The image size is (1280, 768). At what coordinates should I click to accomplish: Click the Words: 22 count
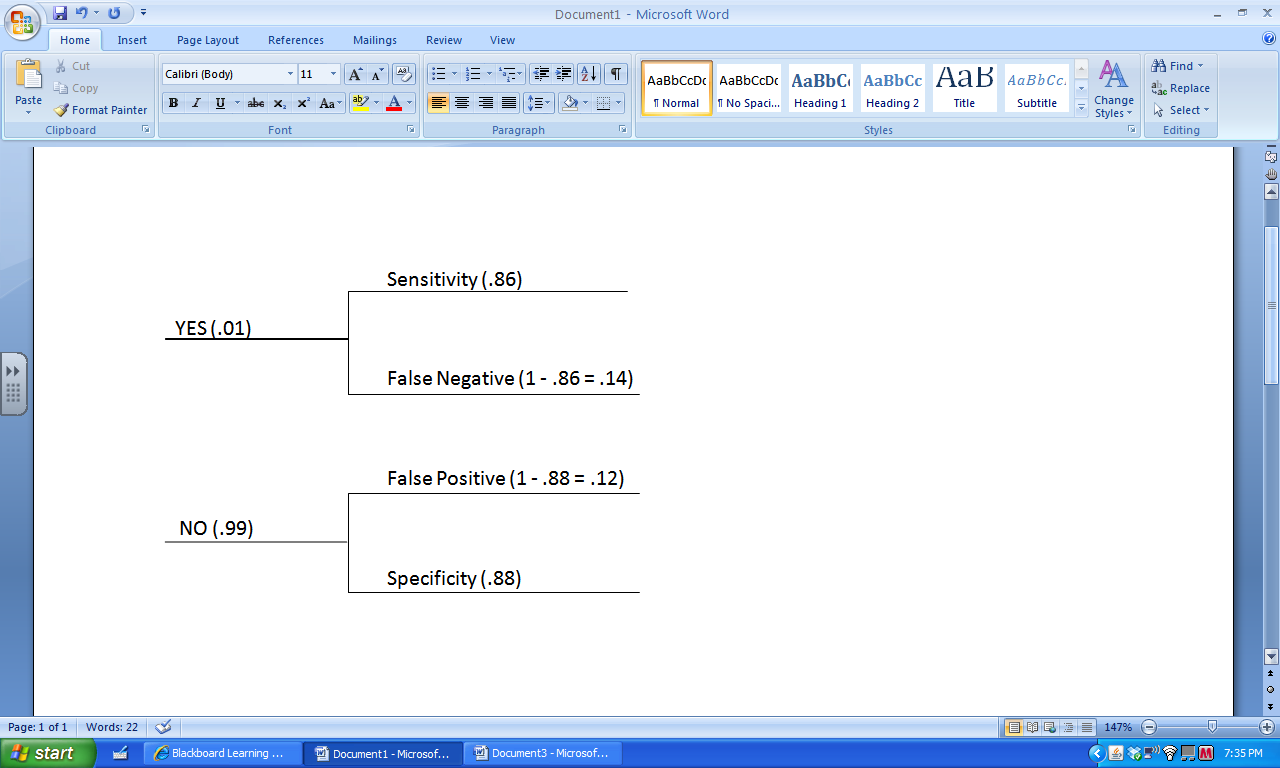(x=112, y=727)
